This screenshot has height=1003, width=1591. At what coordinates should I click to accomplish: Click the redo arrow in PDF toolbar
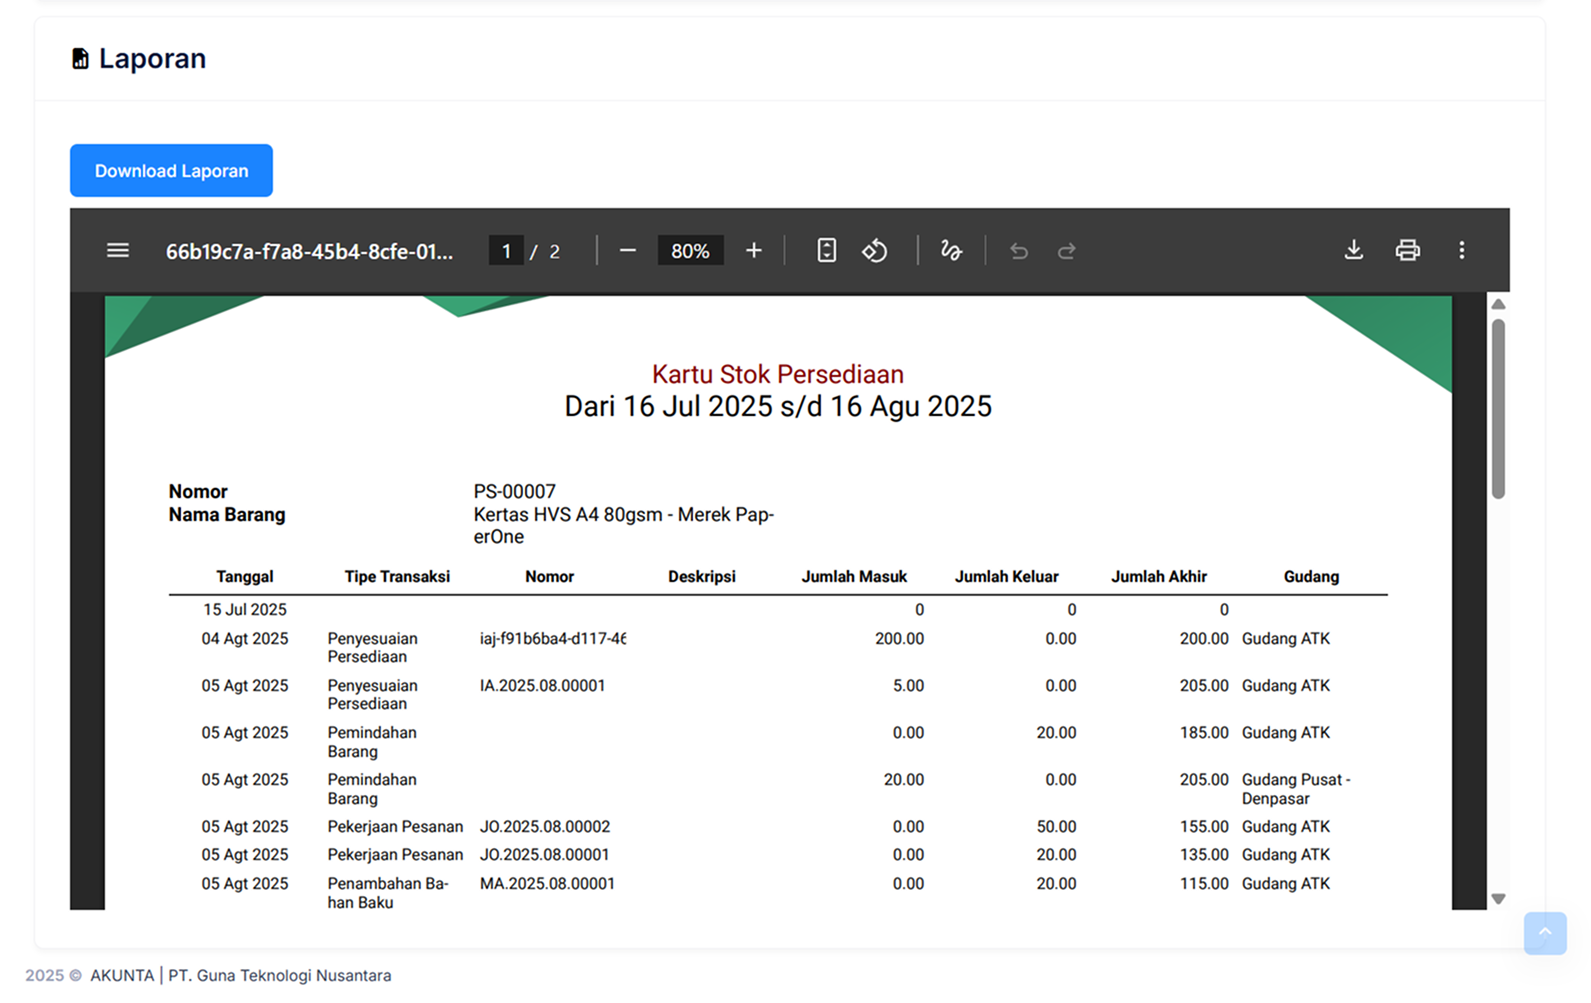pos(1067,251)
